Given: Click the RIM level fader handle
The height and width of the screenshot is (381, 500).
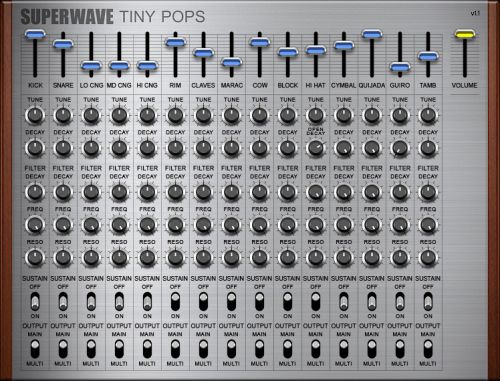Looking at the screenshot, I should coord(175,42).
